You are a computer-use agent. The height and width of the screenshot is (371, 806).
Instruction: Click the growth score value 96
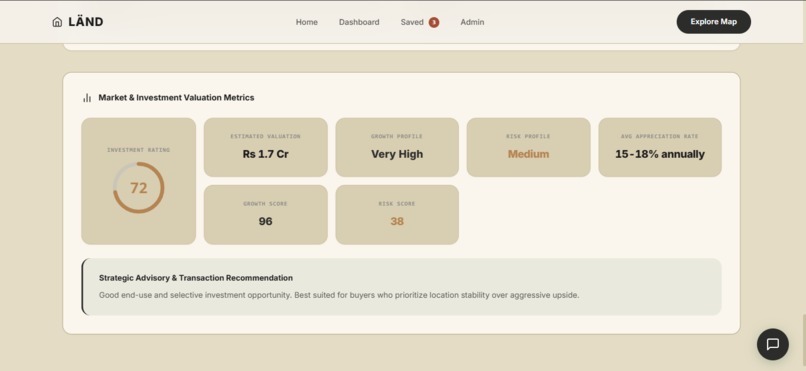coord(265,221)
